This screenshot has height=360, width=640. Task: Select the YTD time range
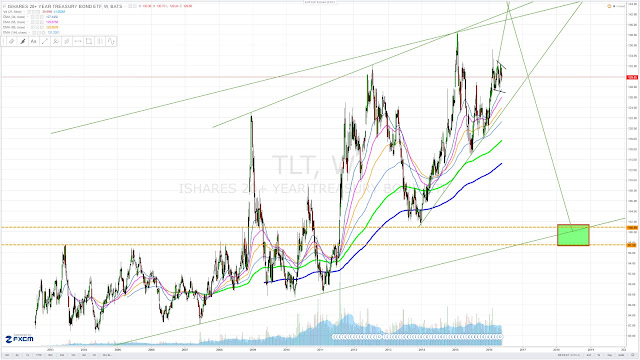click(39, 355)
